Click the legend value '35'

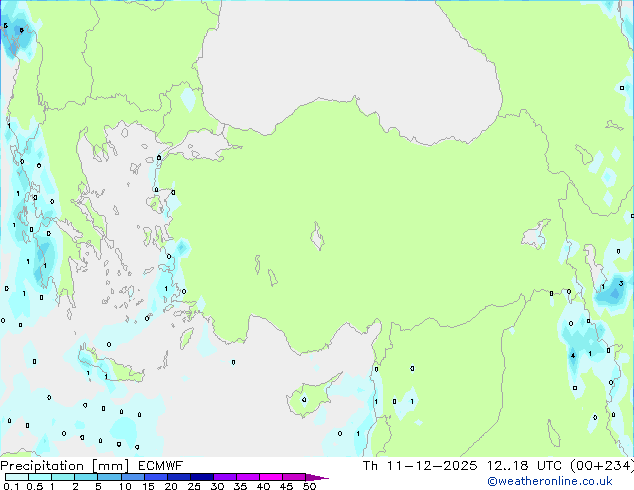coord(240,486)
